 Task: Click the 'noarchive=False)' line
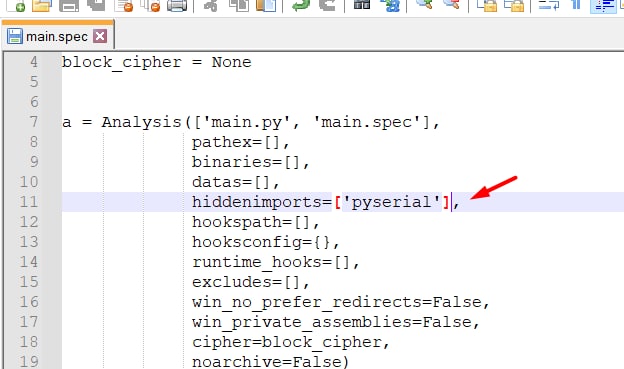271,361
